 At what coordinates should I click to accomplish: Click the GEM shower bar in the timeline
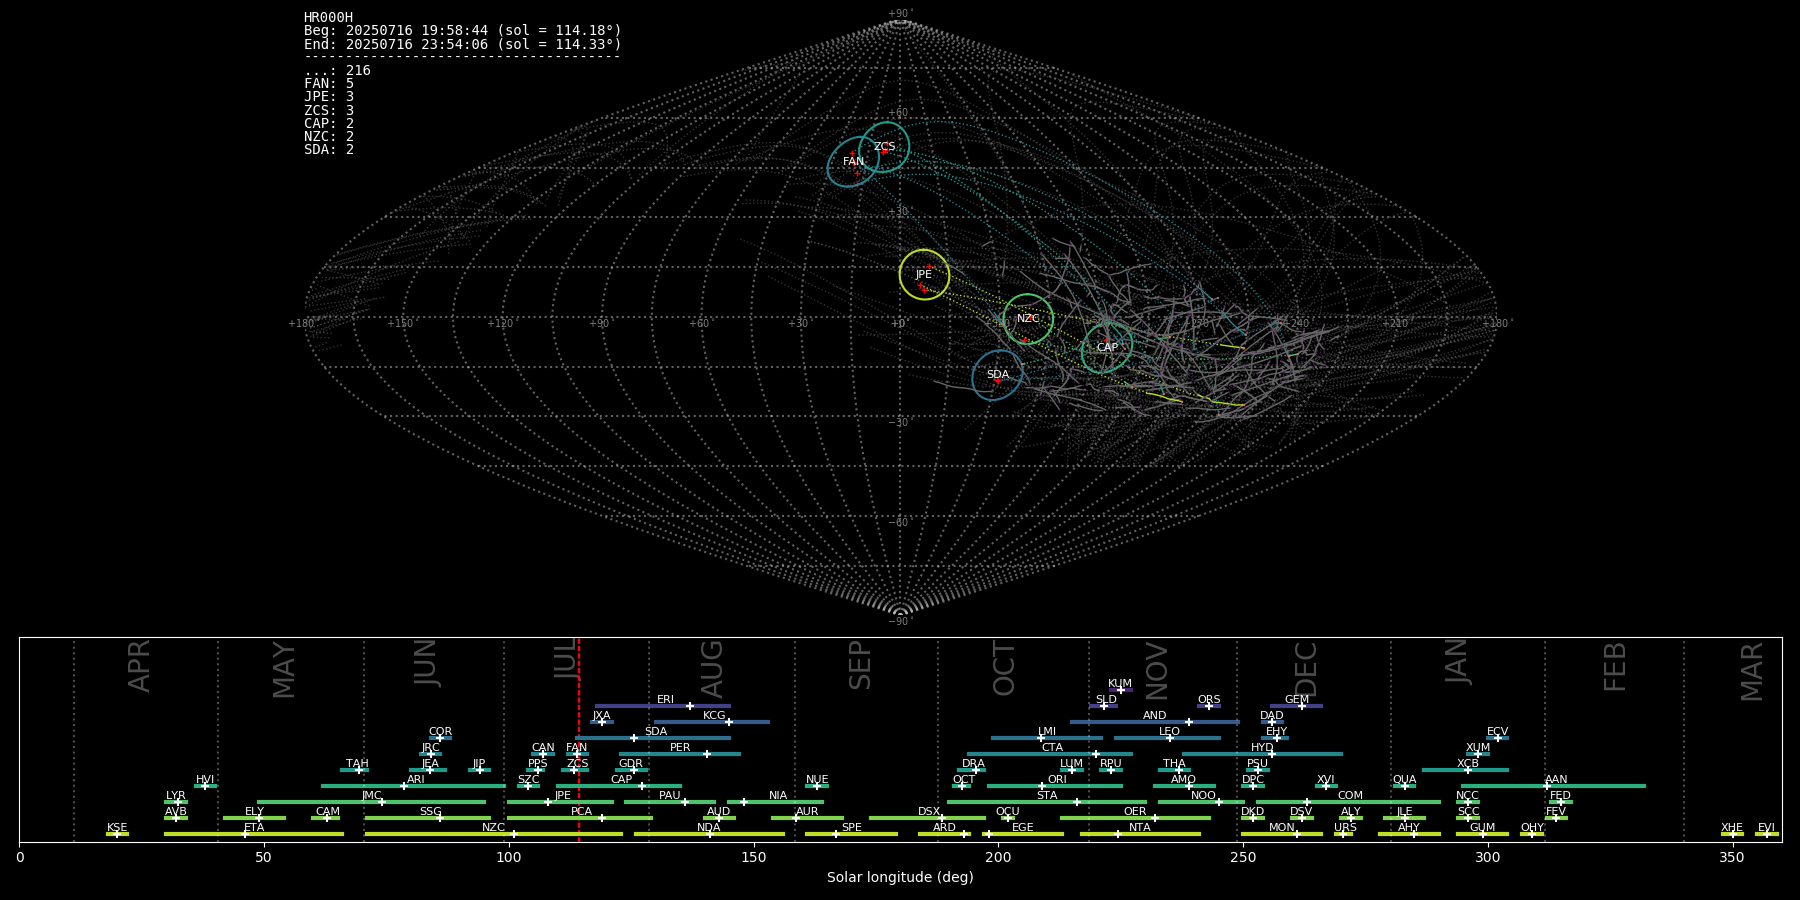tap(1296, 706)
